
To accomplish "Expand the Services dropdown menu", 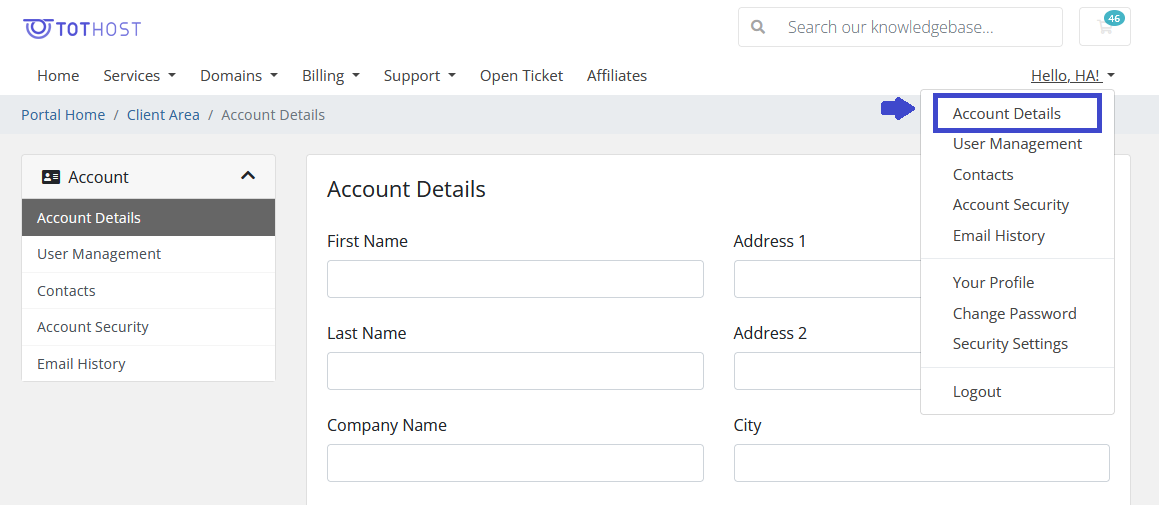I will (140, 75).
